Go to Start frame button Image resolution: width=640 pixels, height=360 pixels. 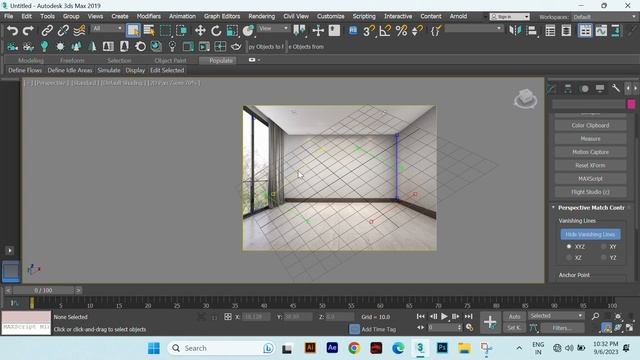[420, 316]
